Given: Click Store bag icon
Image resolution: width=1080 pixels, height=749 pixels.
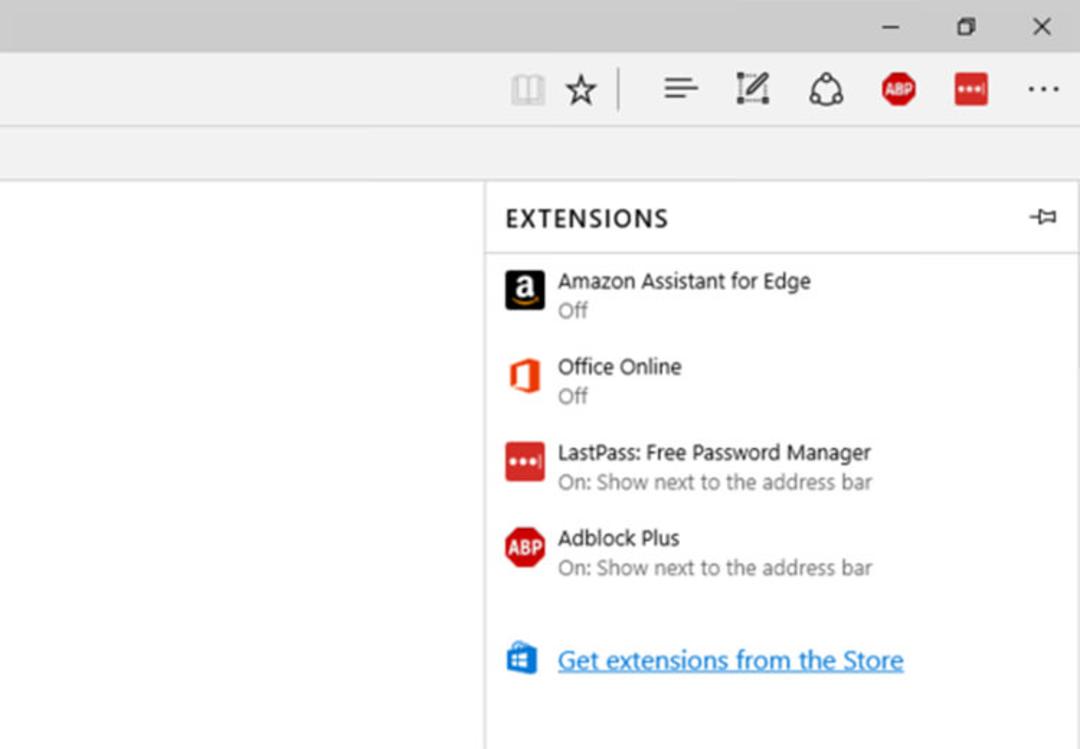Looking at the screenshot, I should (x=522, y=658).
